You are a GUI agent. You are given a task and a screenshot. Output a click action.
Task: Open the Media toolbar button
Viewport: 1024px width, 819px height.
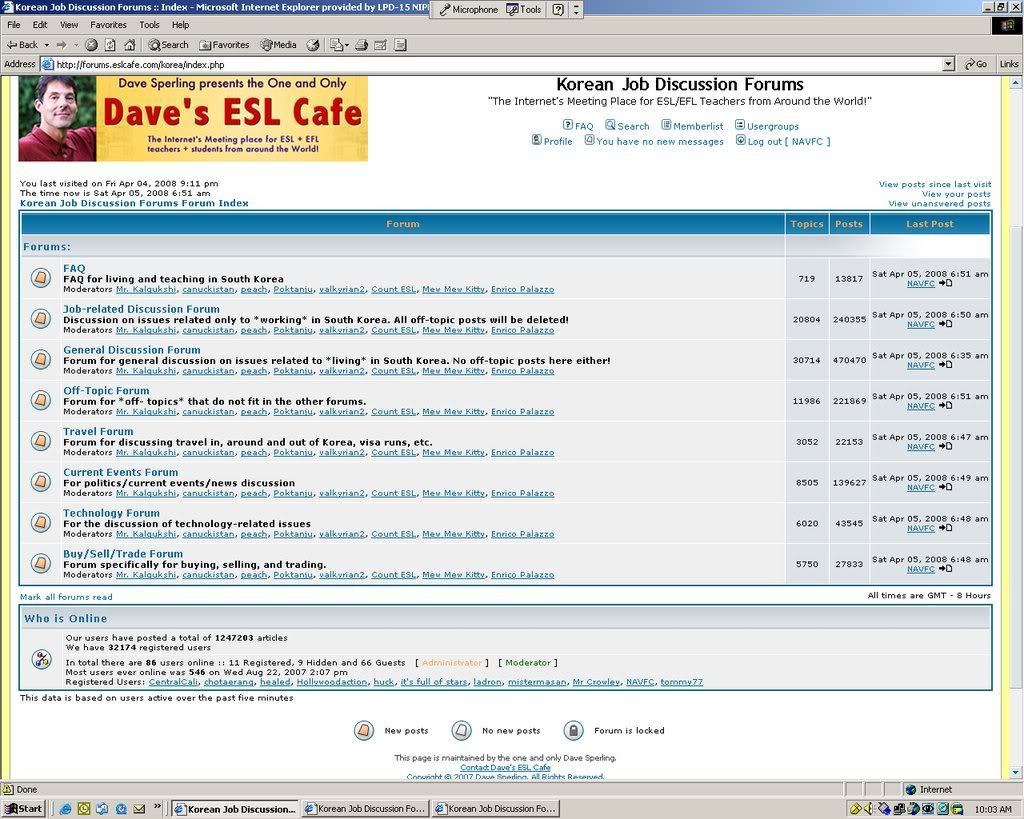coord(279,45)
